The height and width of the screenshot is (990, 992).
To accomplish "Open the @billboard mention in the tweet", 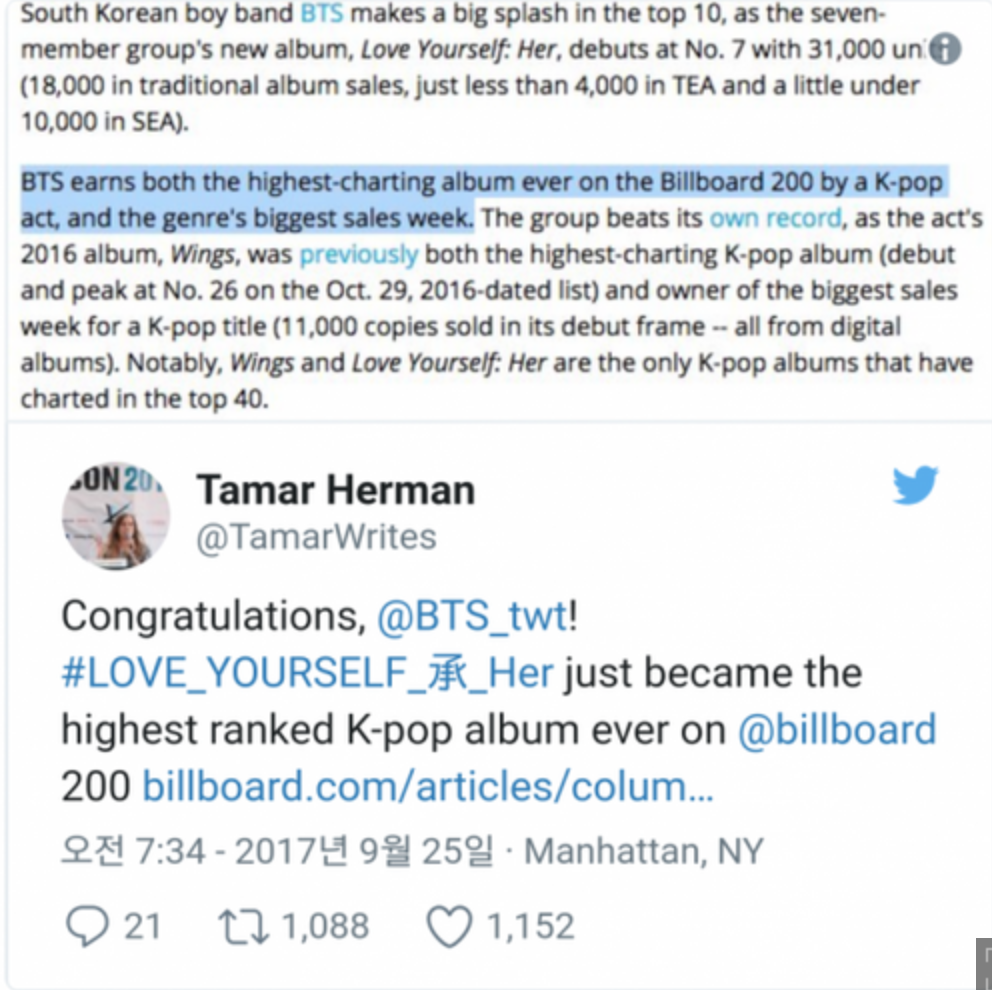I will coord(837,730).
